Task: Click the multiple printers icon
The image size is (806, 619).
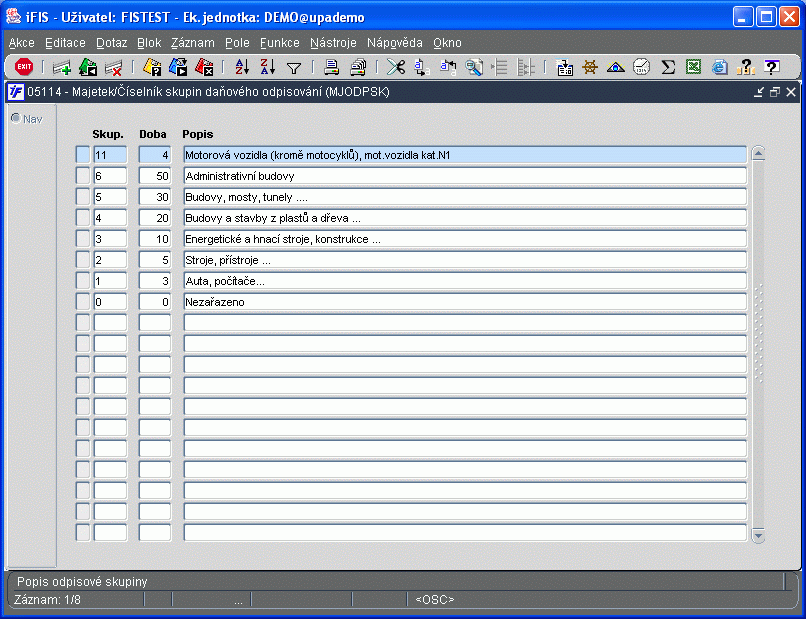Action: pos(358,67)
